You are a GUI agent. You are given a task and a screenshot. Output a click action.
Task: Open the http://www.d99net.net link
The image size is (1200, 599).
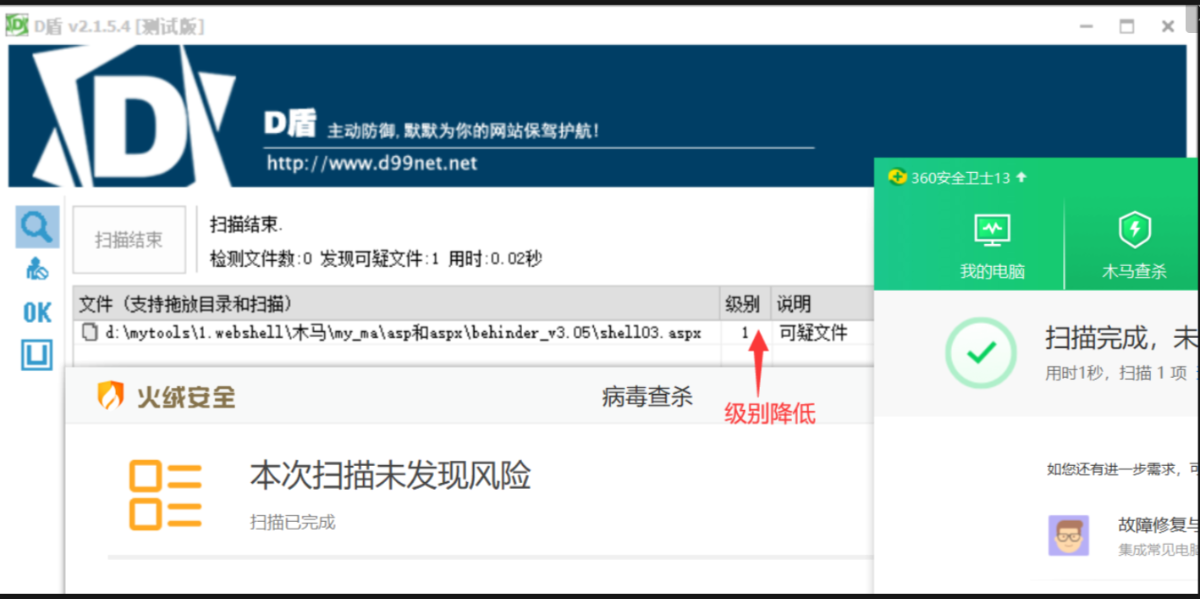[x=371, y=163]
